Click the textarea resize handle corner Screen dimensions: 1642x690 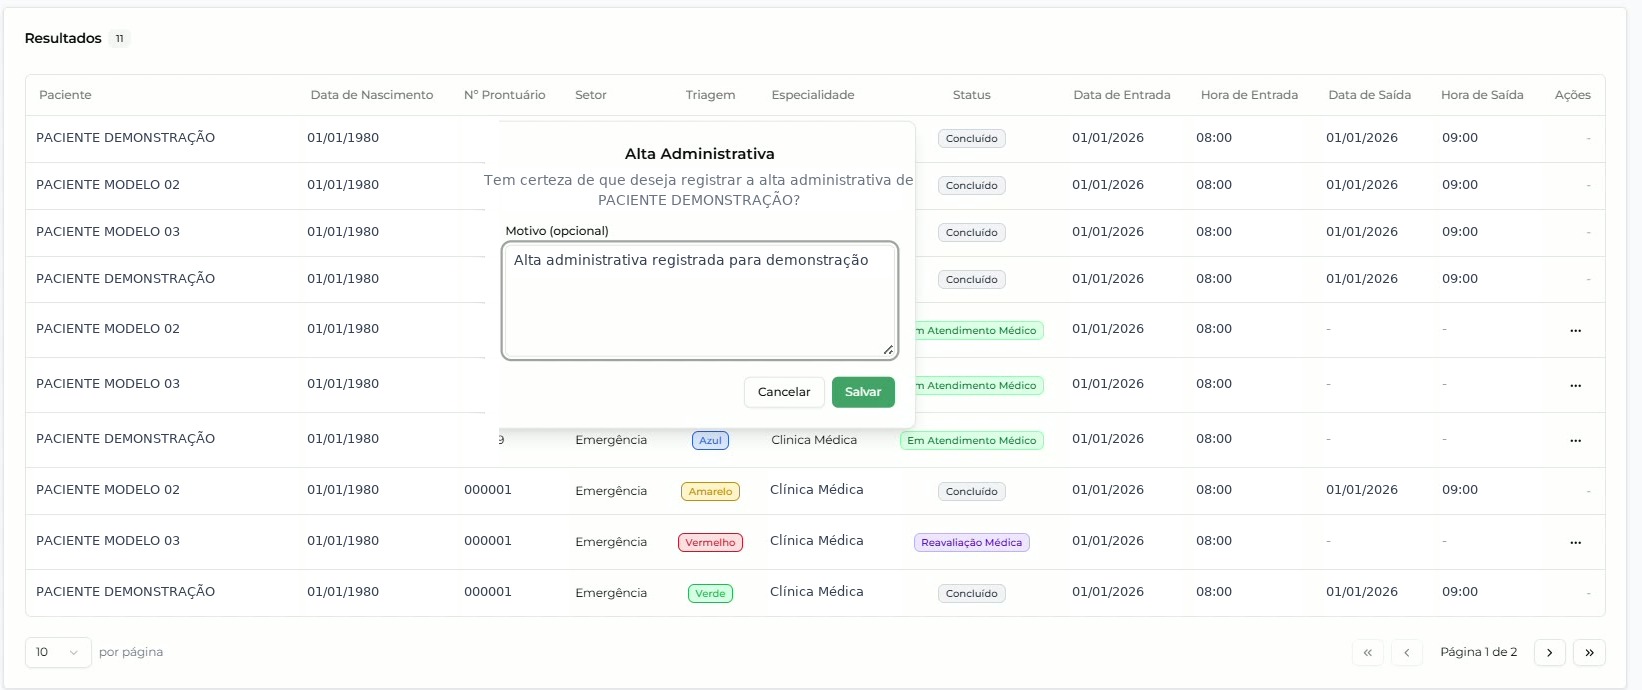pos(888,349)
